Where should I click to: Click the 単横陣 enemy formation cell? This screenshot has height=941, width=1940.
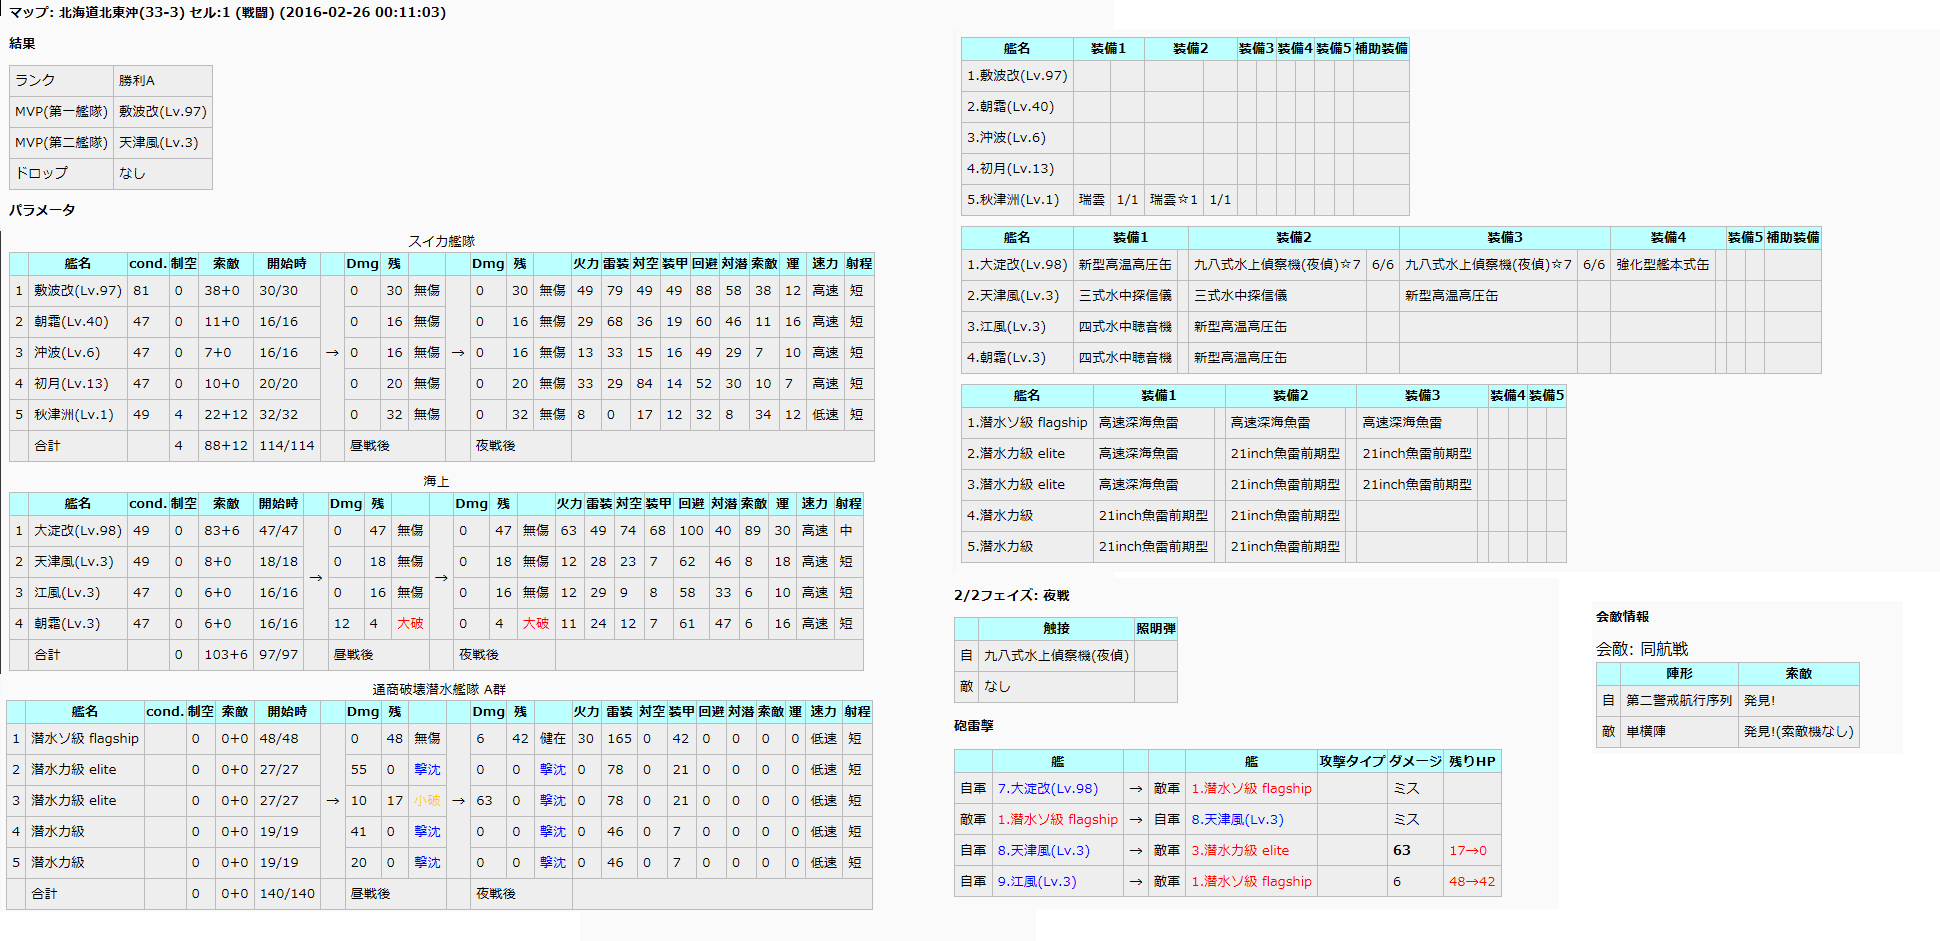[x=1648, y=731]
